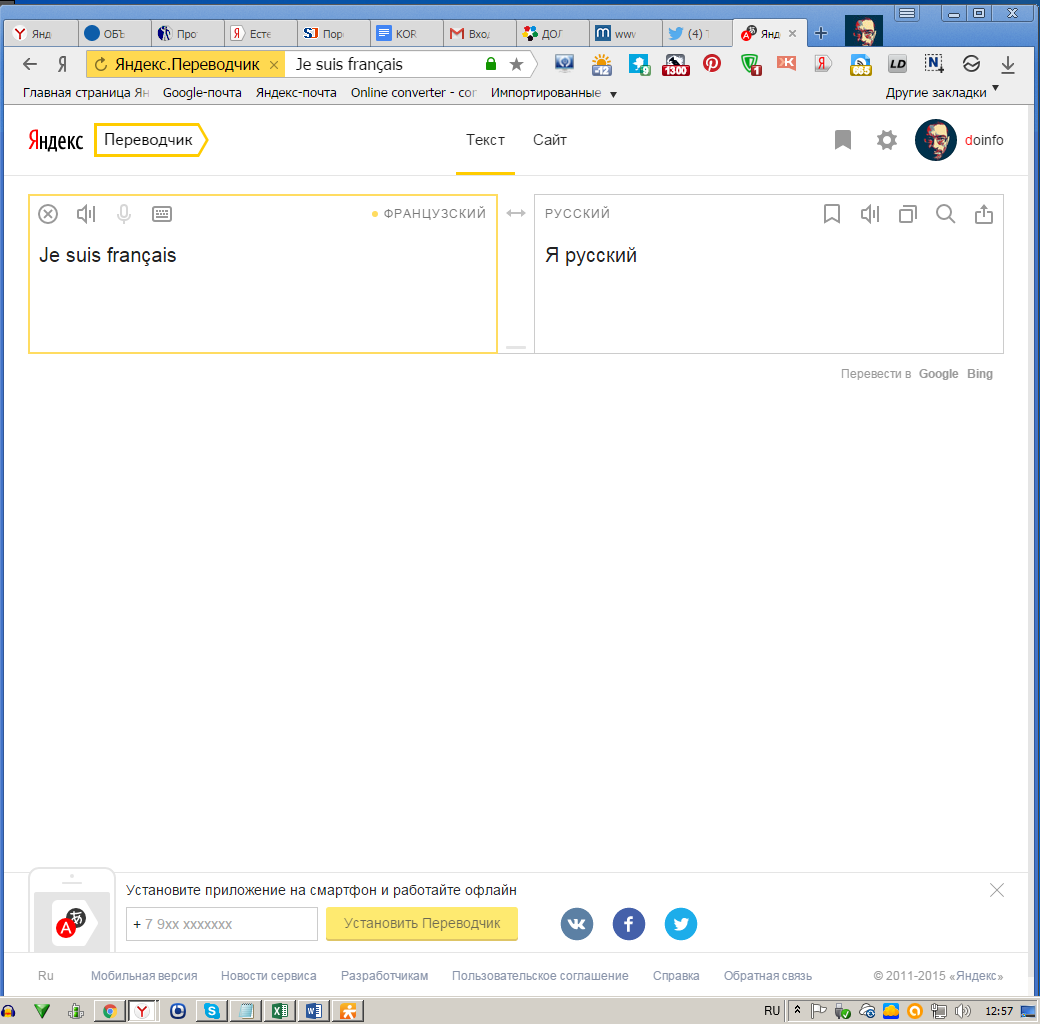Share on Facebook
The image size is (1040, 1024).
[629, 924]
